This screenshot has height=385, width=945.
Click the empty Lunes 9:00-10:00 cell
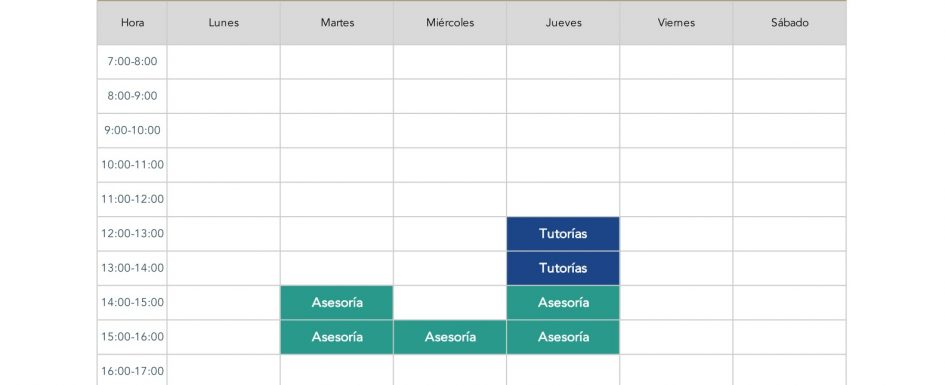point(224,131)
